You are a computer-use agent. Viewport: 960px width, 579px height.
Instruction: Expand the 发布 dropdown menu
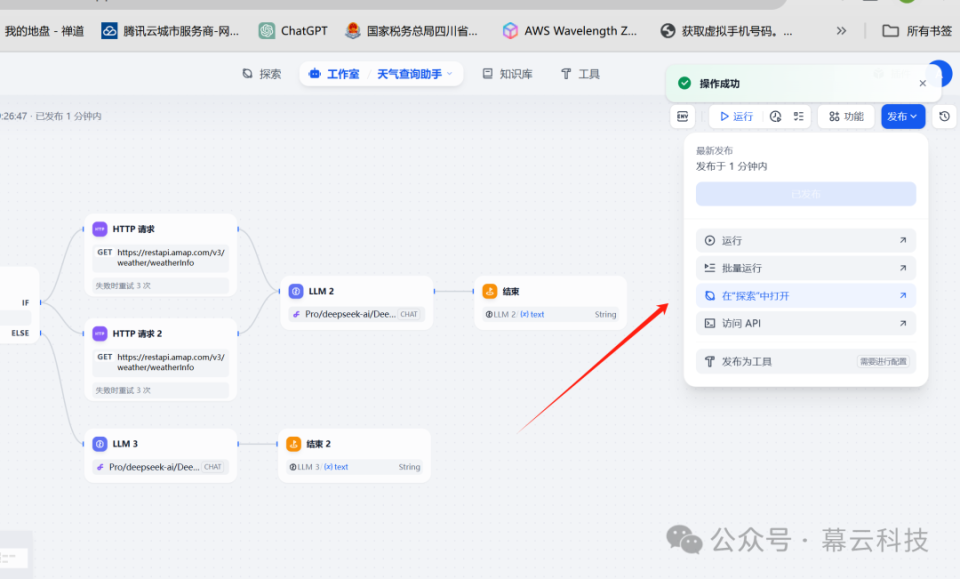(x=901, y=116)
